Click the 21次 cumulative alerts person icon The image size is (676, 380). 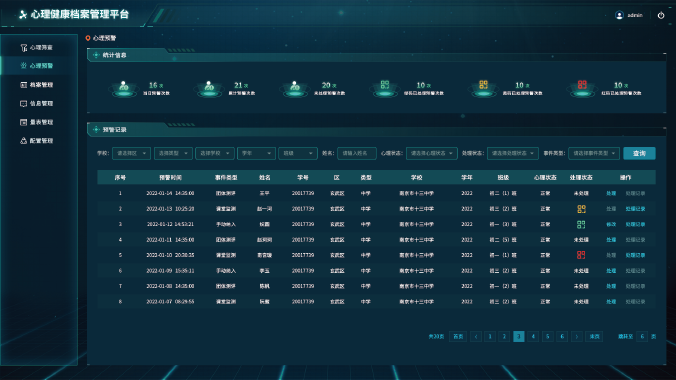point(209,88)
